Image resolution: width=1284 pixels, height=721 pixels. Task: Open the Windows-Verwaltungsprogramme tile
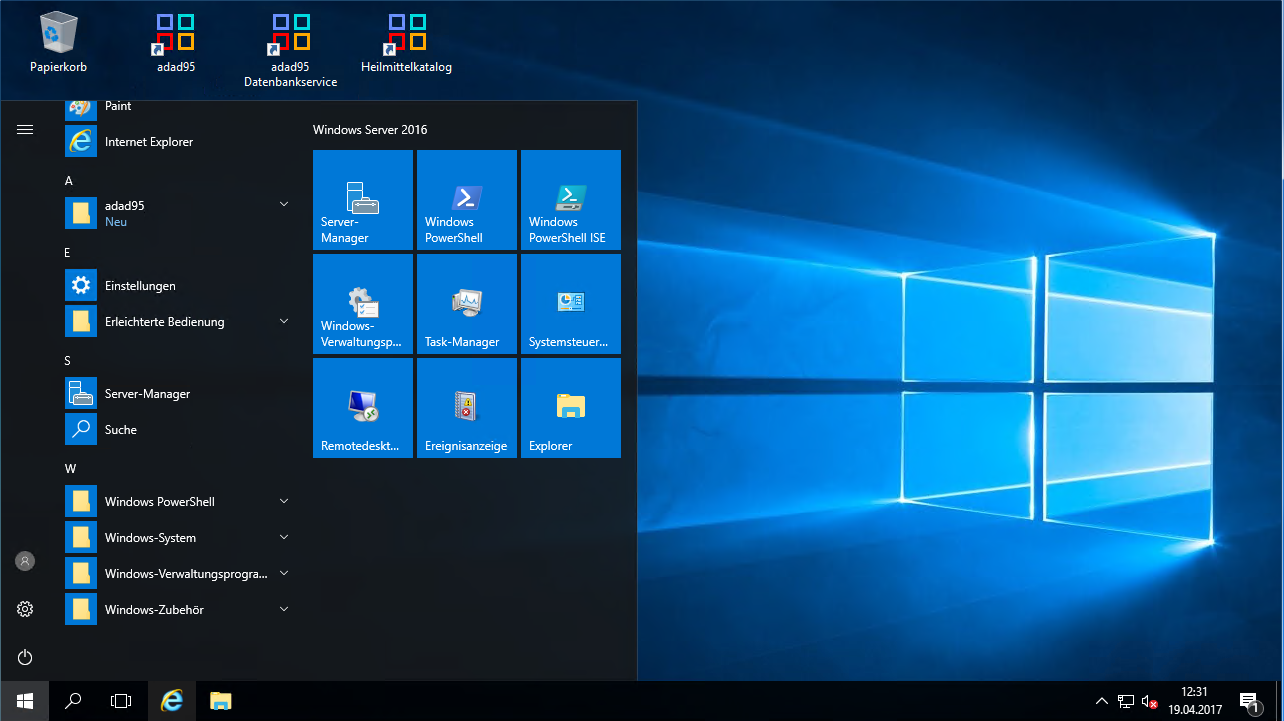pyautogui.click(x=363, y=304)
